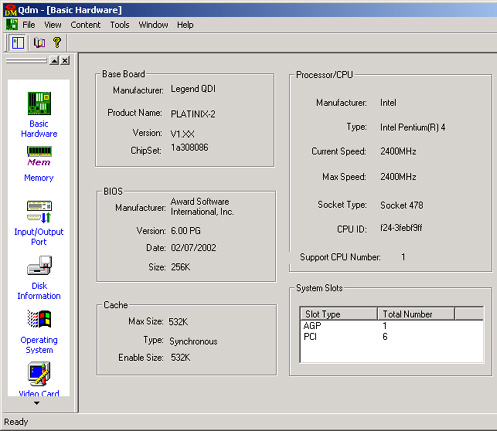497x431 pixels.
Task: Click the Qdm application title icon
Action: coord(10,10)
